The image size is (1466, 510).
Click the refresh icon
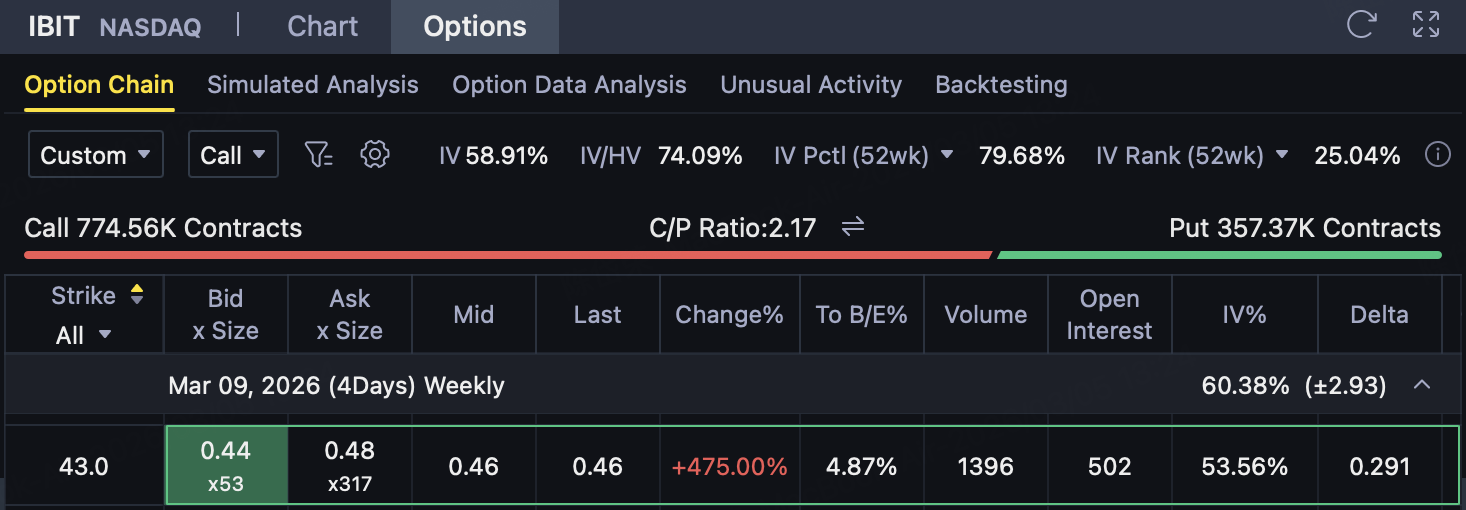point(1361,24)
